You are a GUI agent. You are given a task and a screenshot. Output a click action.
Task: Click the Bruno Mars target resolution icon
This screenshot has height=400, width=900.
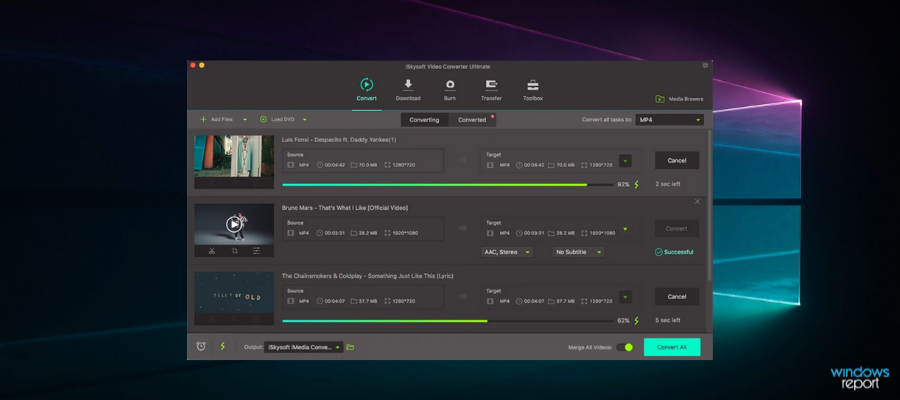coord(584,233)
